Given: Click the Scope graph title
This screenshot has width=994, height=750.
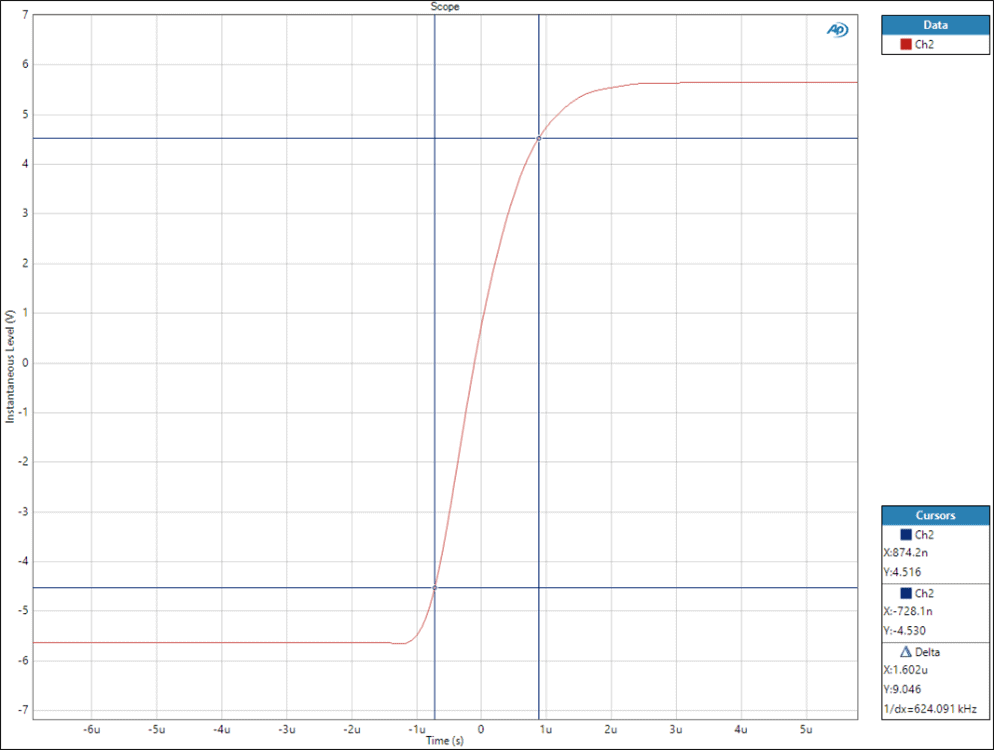Looking at the screenshot, I should coord(445,6).
